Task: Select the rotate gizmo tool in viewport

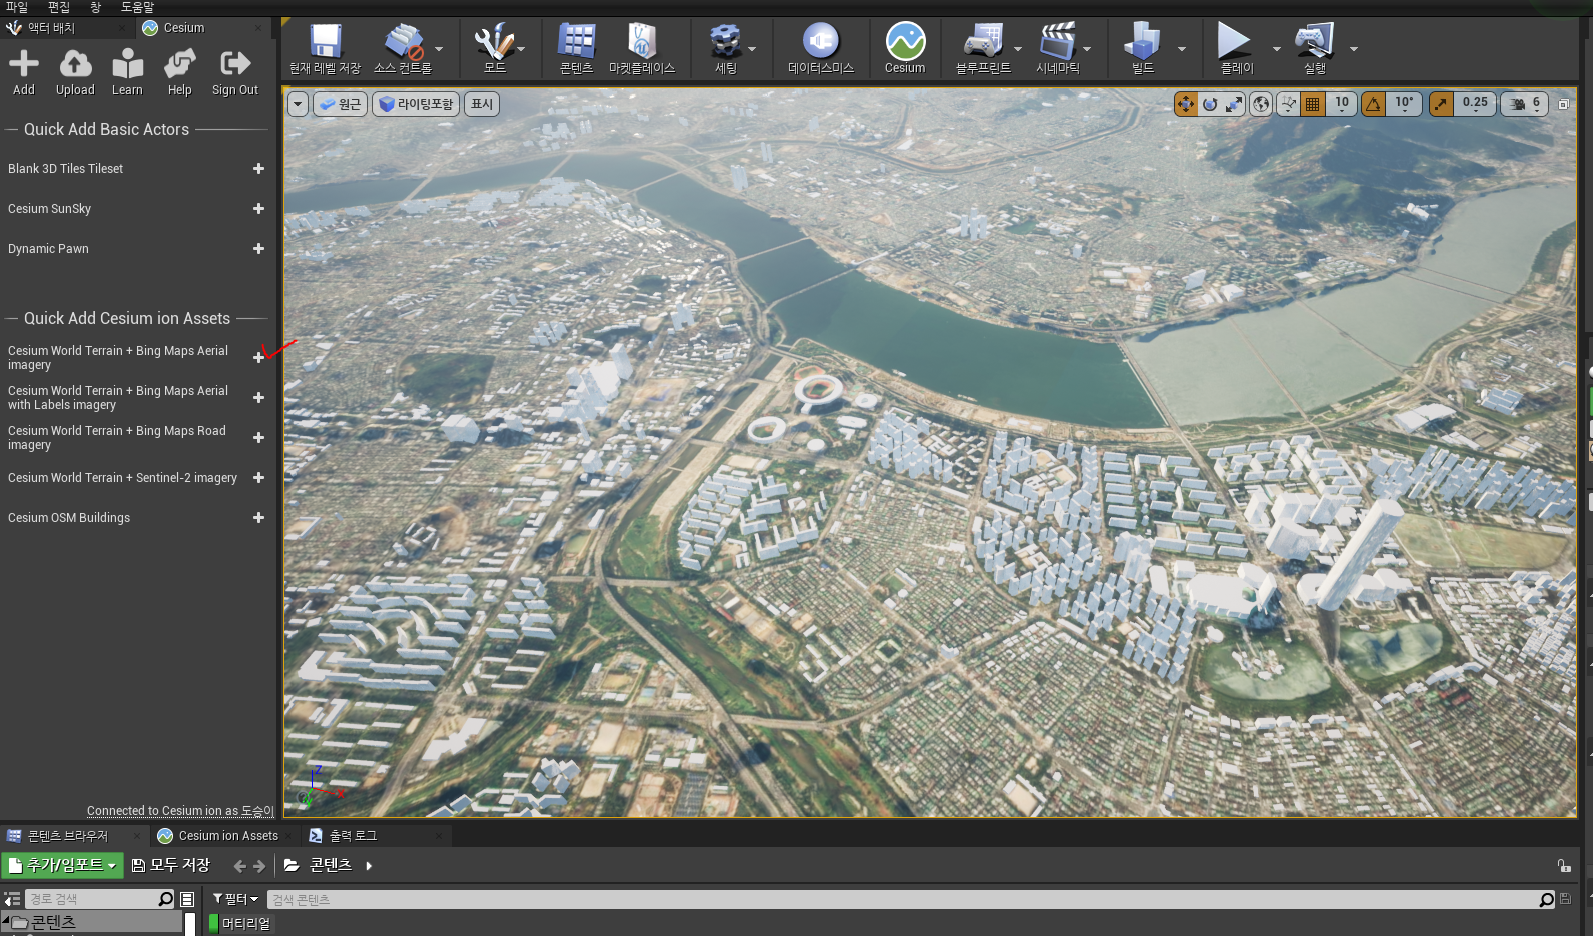Action: point(1210,104)
